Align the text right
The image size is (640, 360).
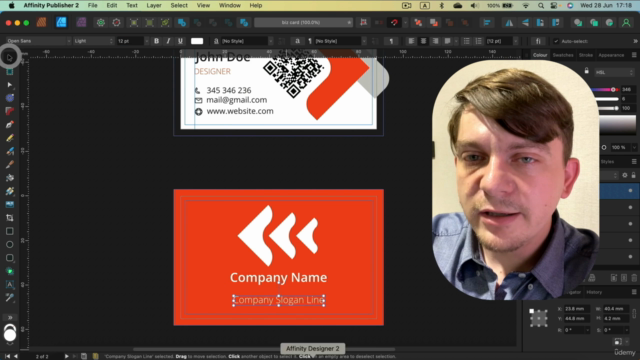point(436,41)
